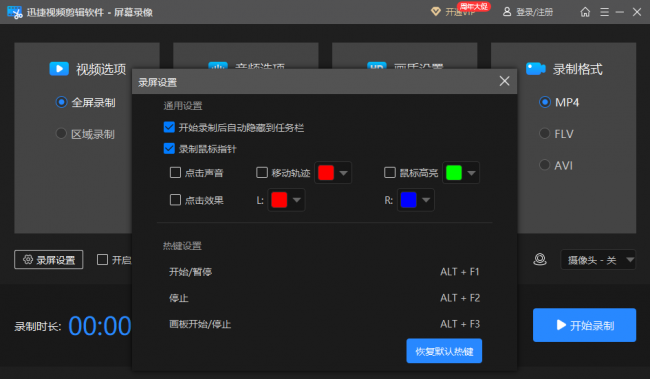Click the user login/register icon
The image size is (650, 379).
pyautogui.click(x=507, y=12)
